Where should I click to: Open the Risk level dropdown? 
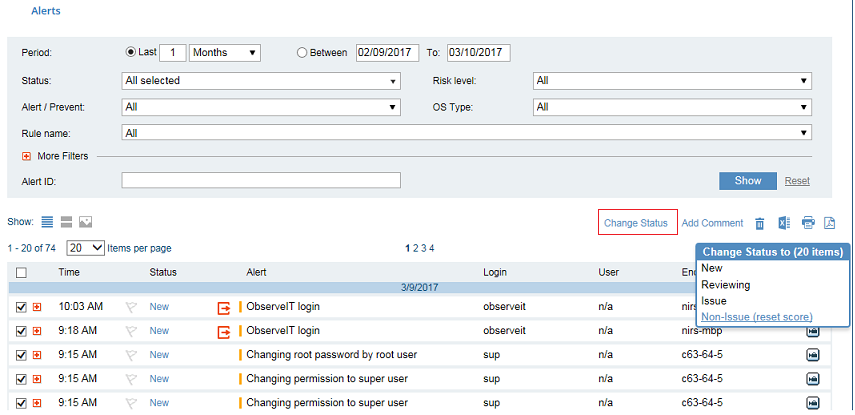672,80
